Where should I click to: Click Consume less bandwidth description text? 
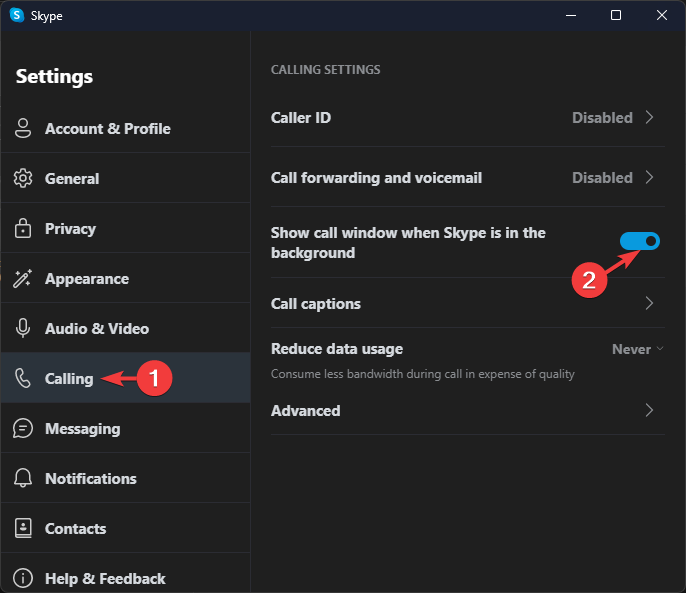[423, 374]
